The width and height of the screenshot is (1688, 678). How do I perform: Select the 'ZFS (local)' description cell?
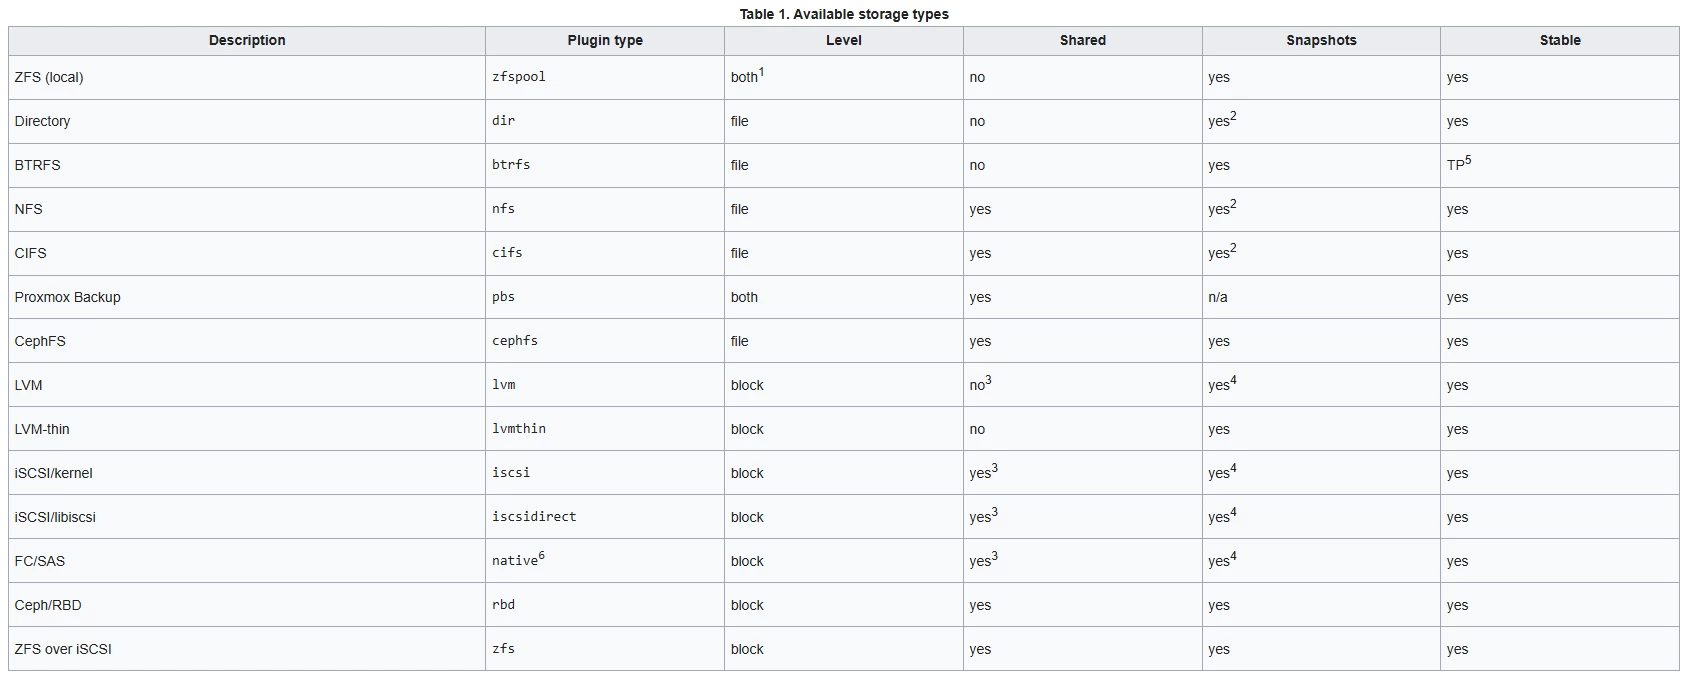[x=247, y=77]
